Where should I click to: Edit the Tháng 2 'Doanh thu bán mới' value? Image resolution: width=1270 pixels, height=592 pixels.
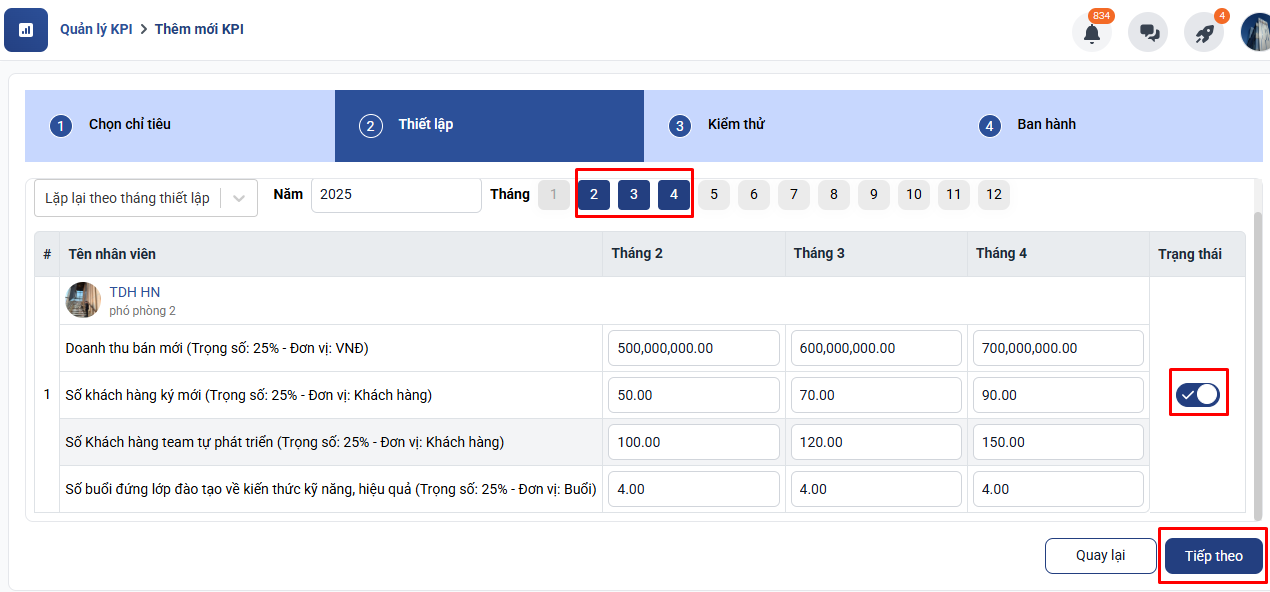693,348
